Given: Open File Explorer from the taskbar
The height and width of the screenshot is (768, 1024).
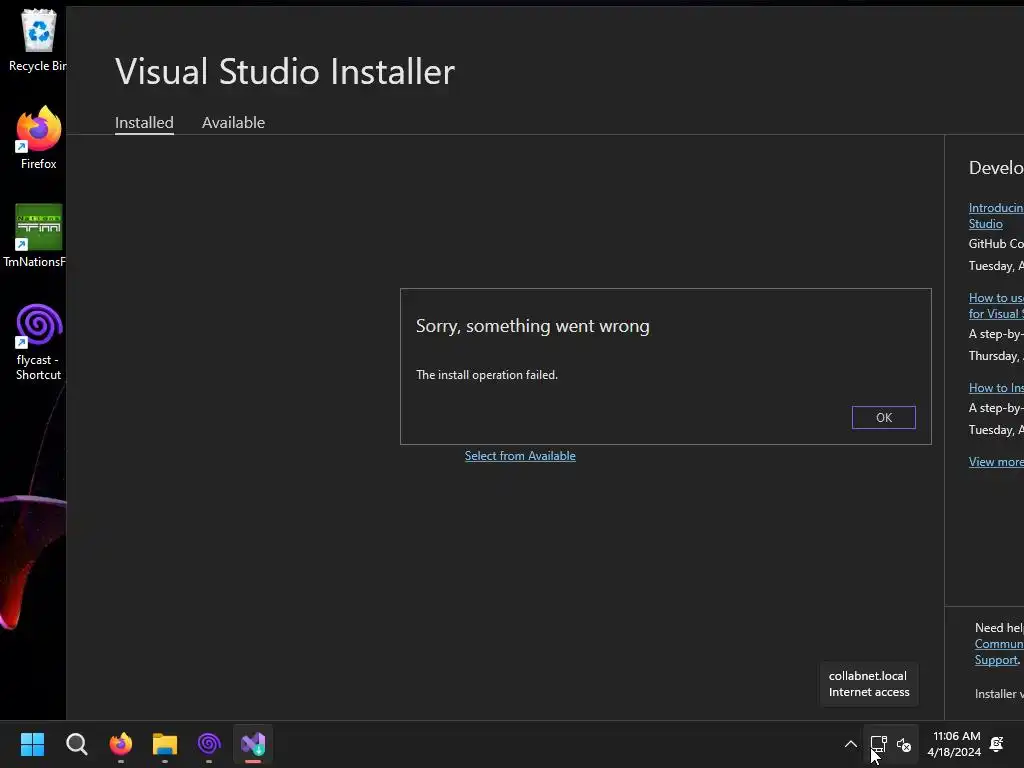Looking at the screenshot, I should (165, 744).
